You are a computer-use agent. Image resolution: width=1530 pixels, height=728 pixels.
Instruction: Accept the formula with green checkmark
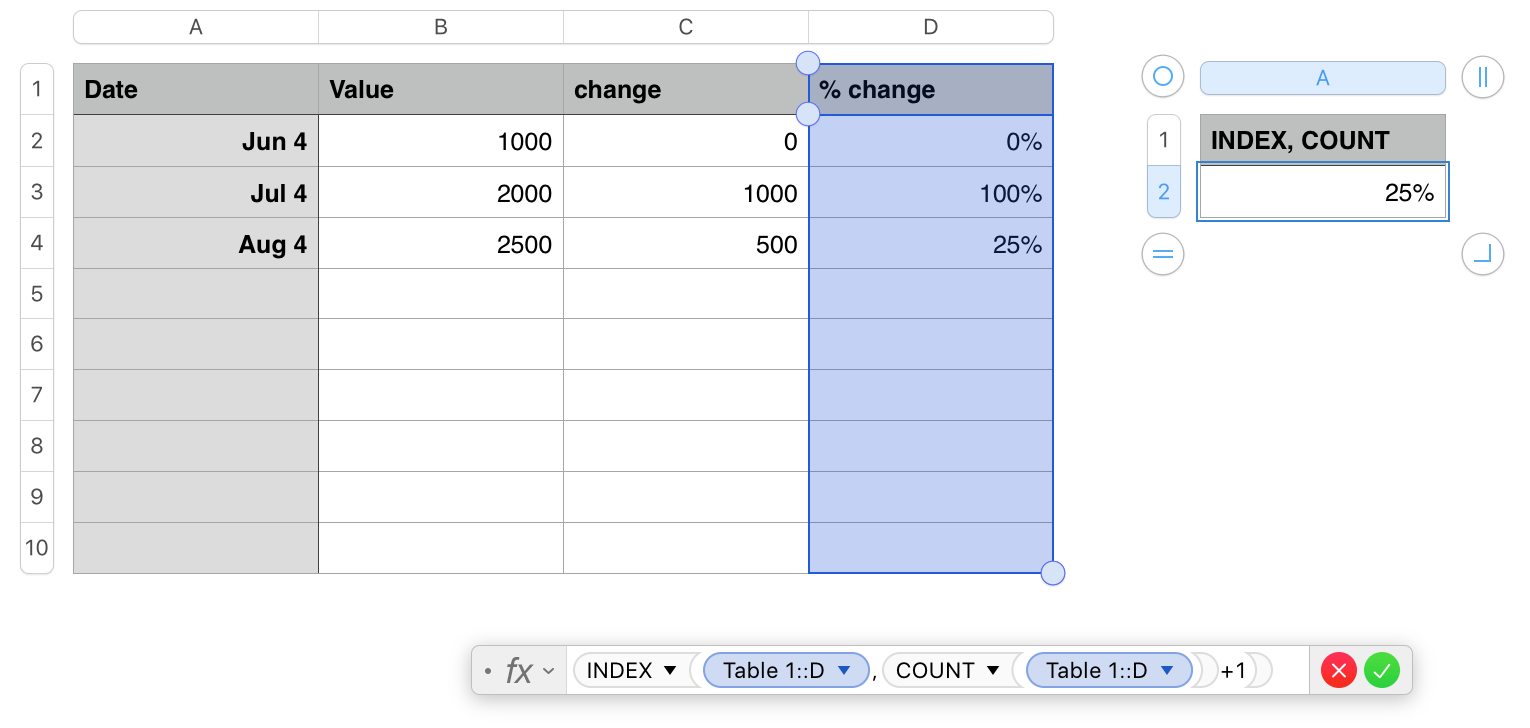pyautogui.click(x=1382, y=670)
